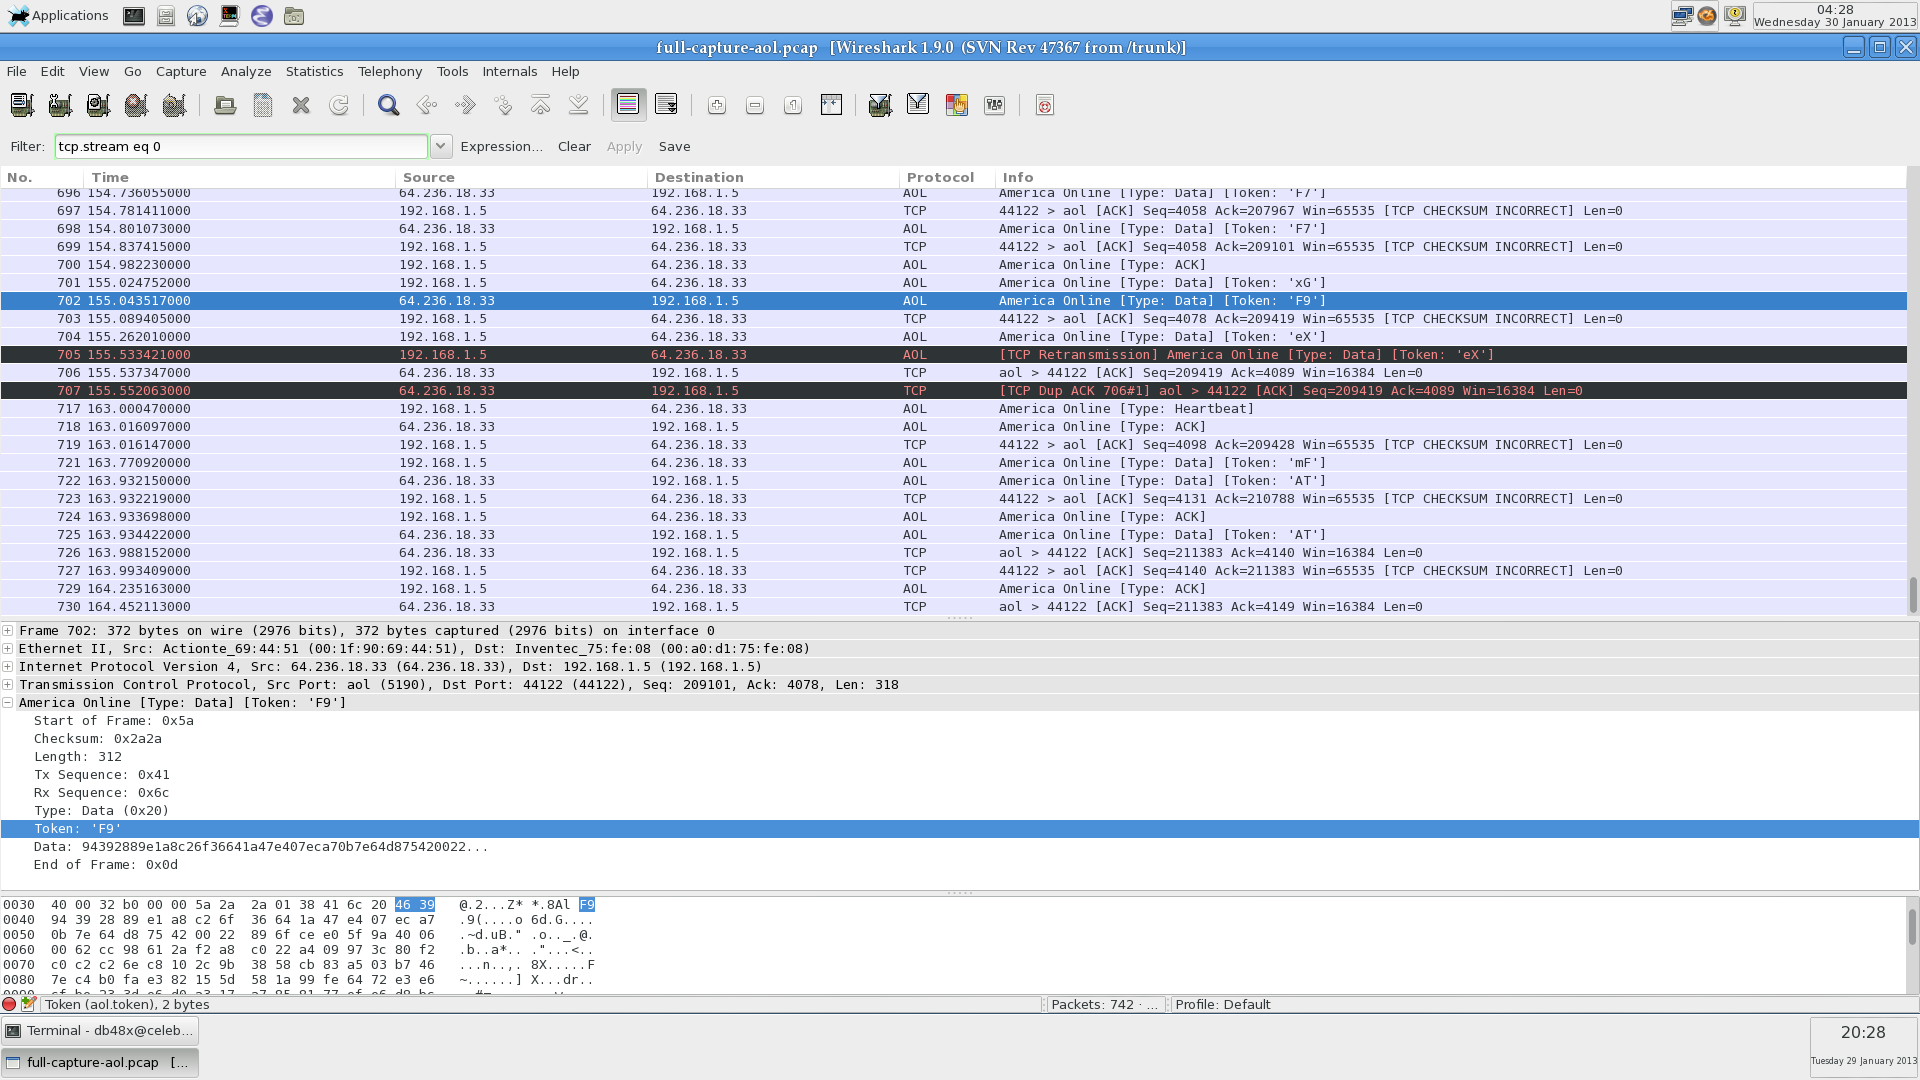Open the filter history dropdown arrow
This screenshot has height=1080, width=1920.
pyautogui.click(x=441, y=146)
